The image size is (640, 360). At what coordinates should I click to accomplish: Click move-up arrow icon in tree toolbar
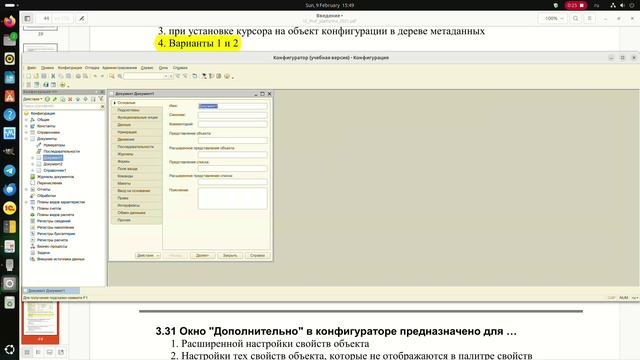[78, 99]
